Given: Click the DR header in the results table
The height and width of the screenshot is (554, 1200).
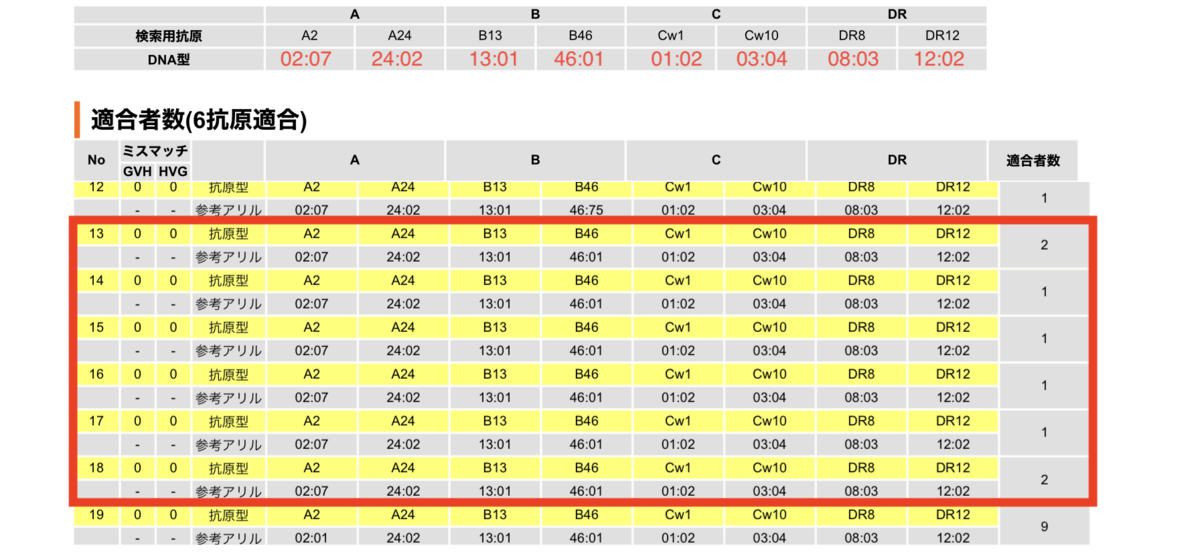Looking at the screenshot, I should [x=896, y=160].
